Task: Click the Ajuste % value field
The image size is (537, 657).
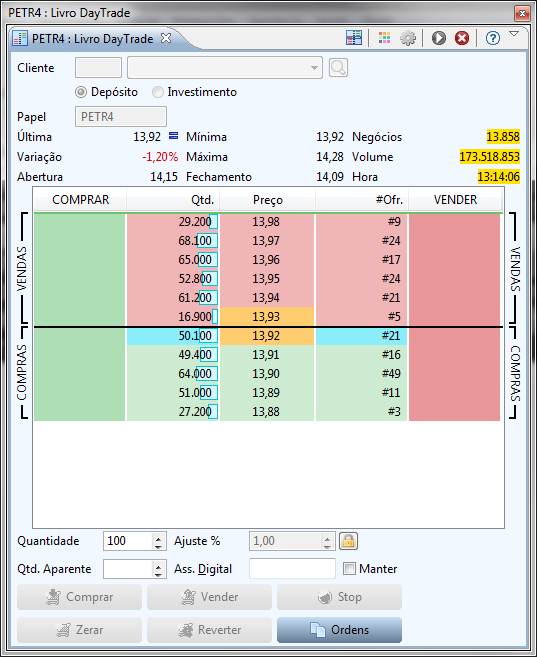Action: pos(286,541)
